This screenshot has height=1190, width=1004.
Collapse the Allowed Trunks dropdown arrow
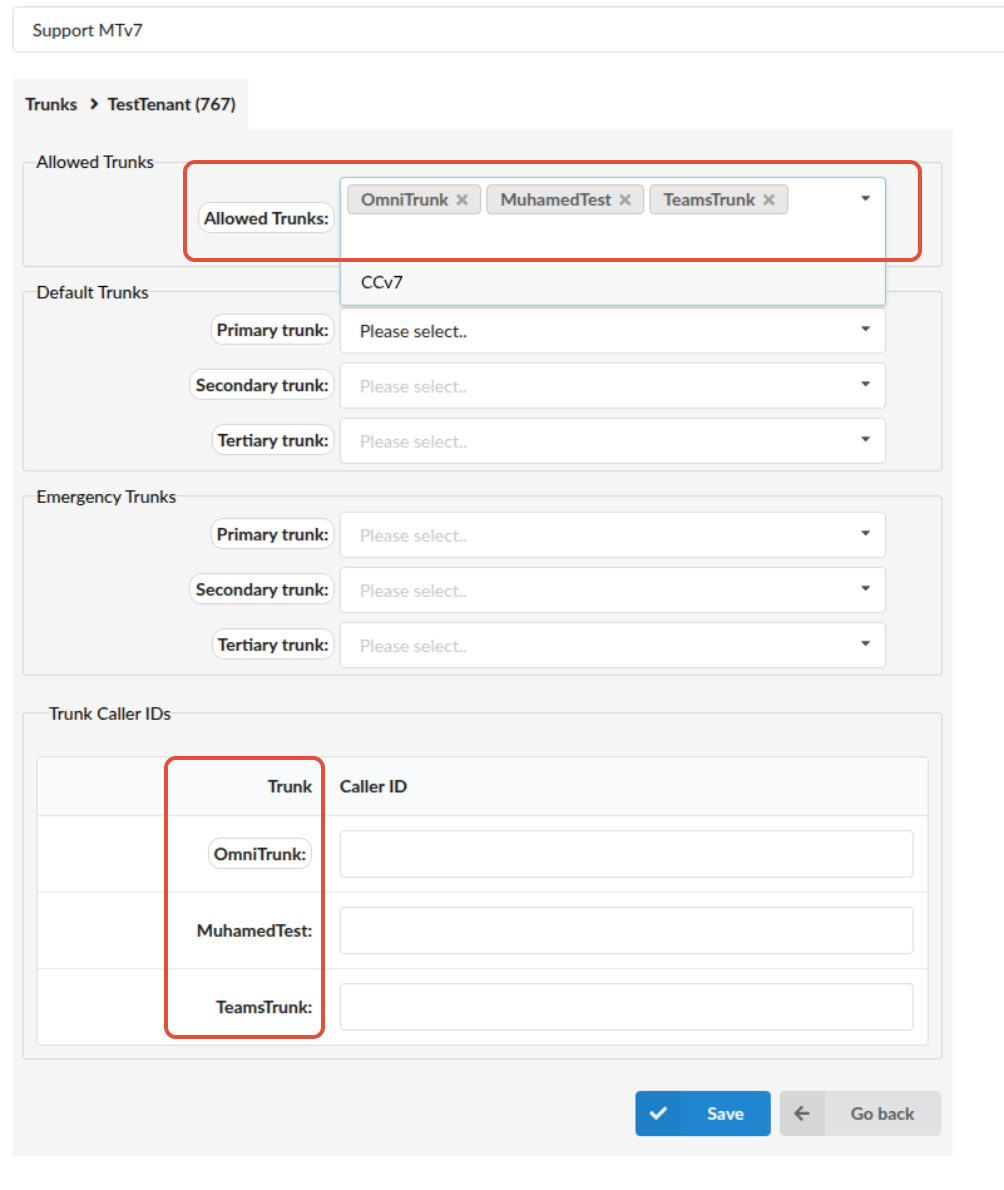[865, 199]
